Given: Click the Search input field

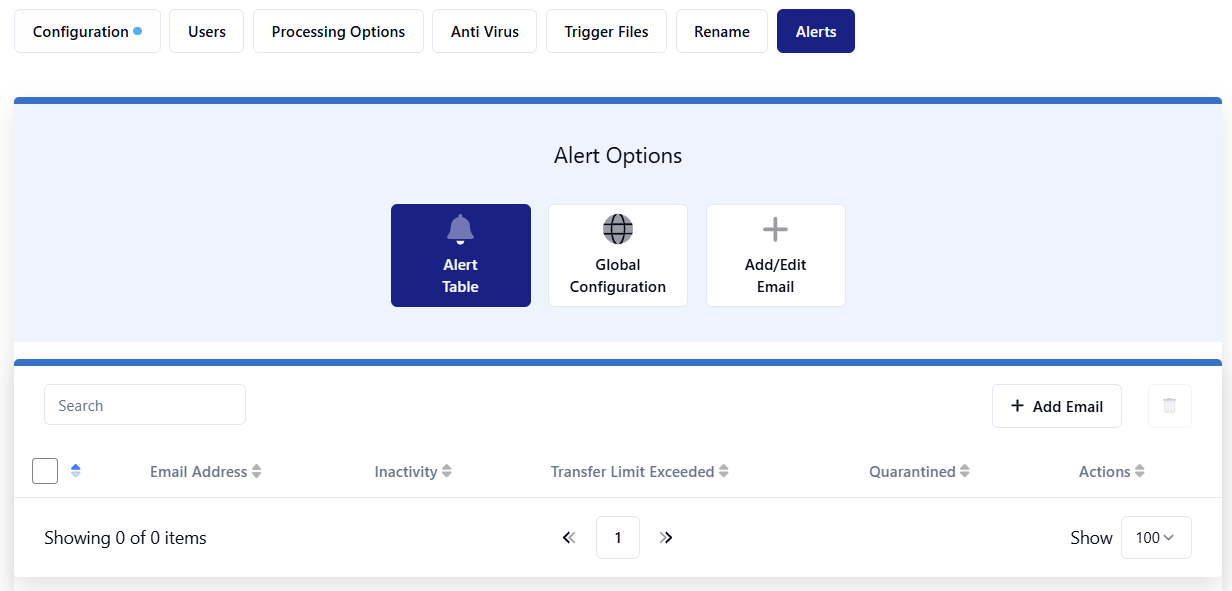Looking at the screenshot, I should (x=145, y=405).
